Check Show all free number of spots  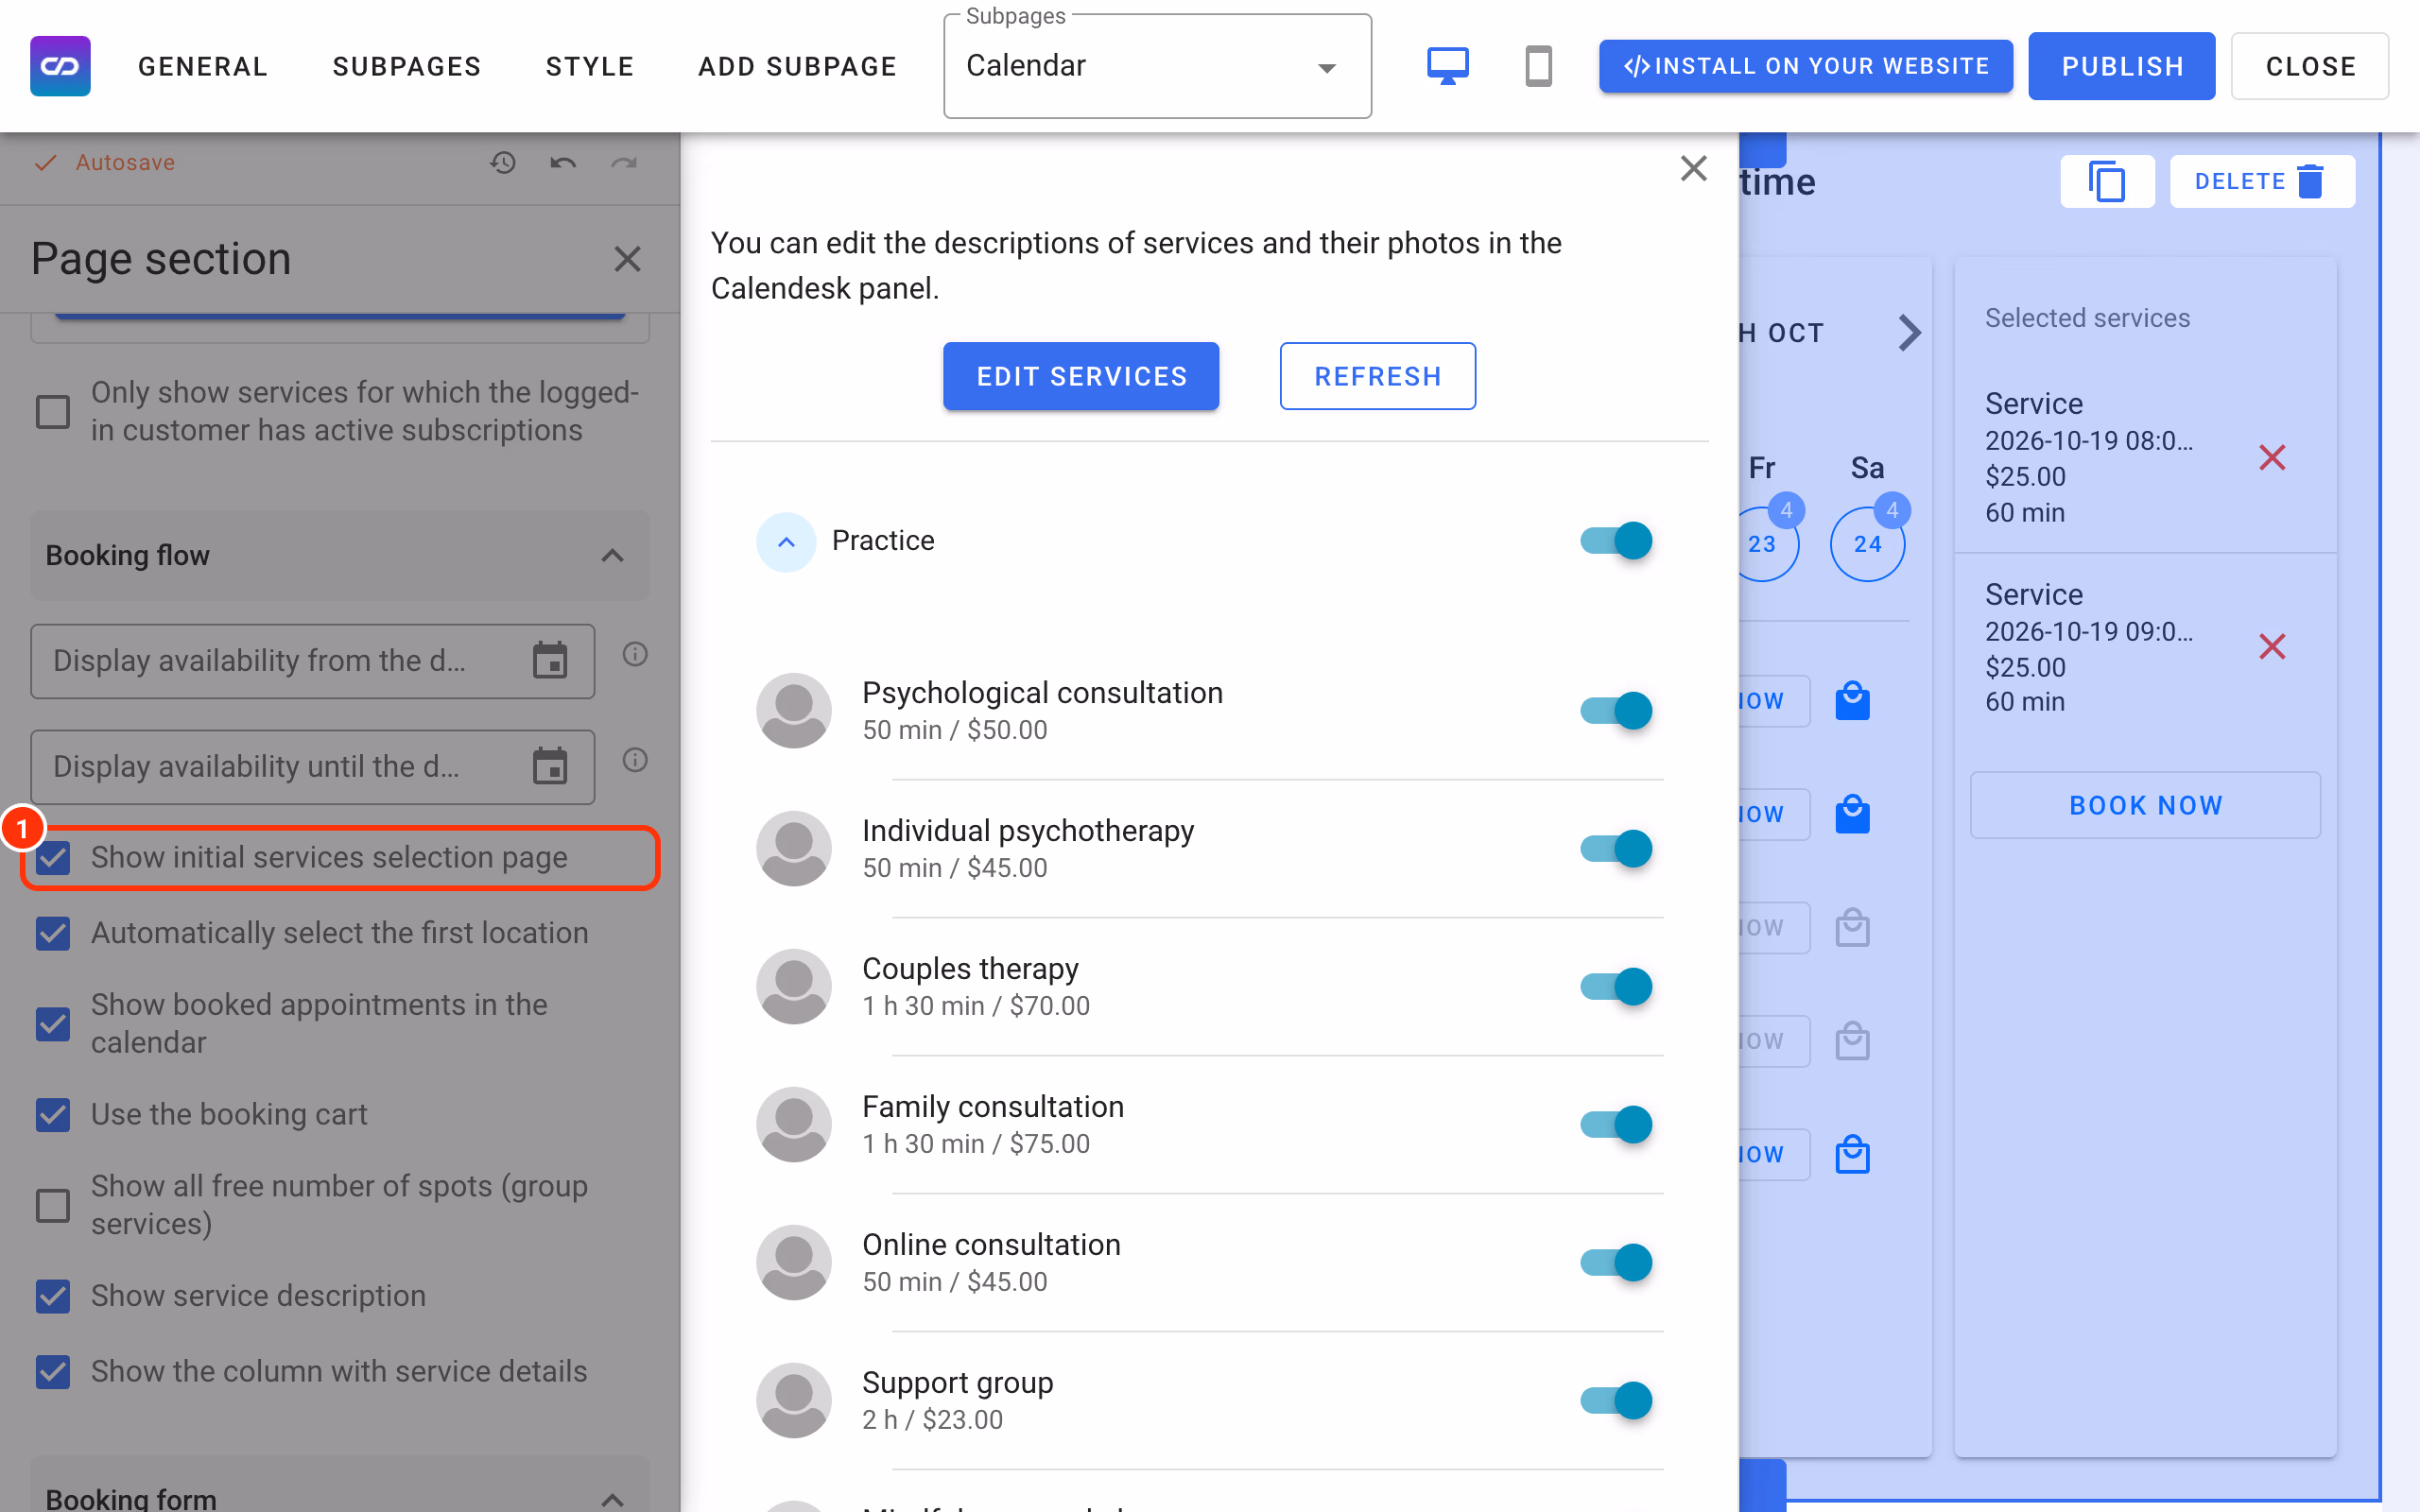pos(53,1205)
